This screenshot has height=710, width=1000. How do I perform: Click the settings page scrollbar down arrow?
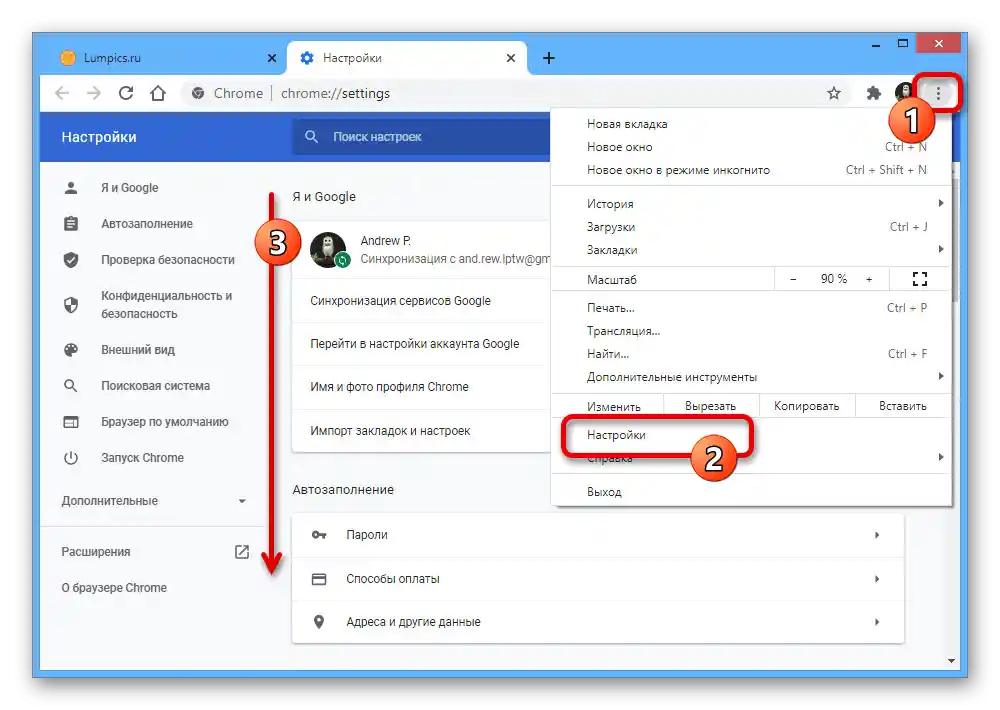(952, 661)
